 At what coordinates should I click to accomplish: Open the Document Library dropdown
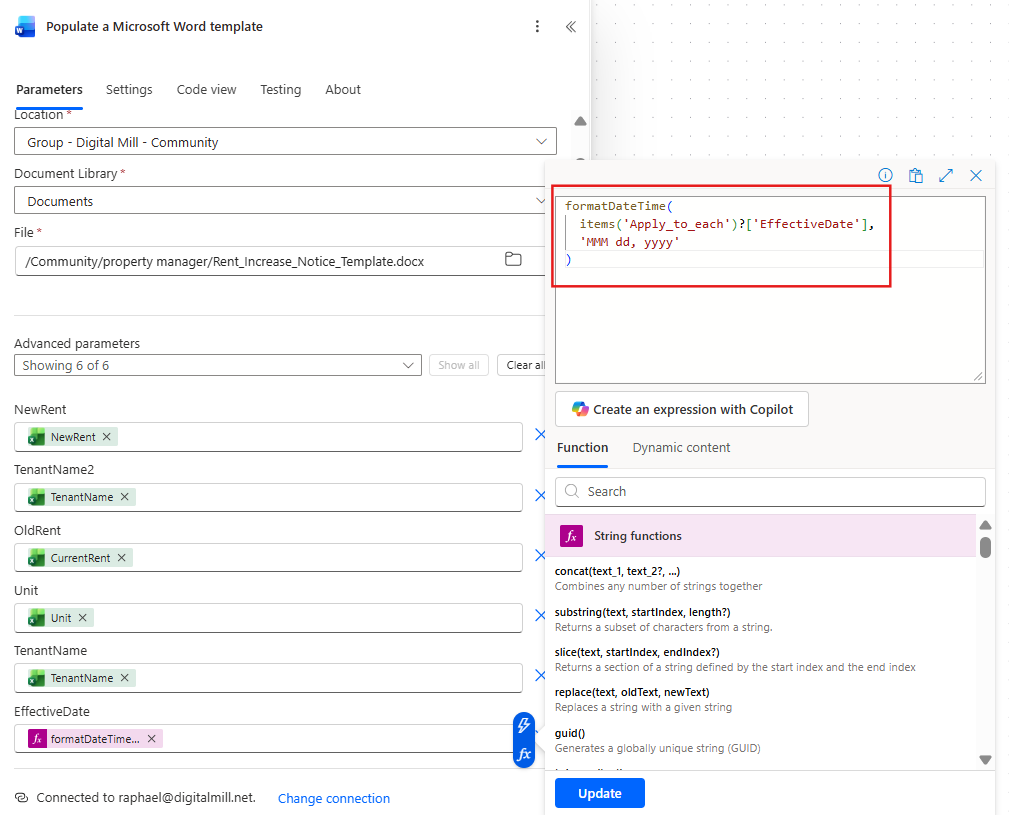point(280,201)
